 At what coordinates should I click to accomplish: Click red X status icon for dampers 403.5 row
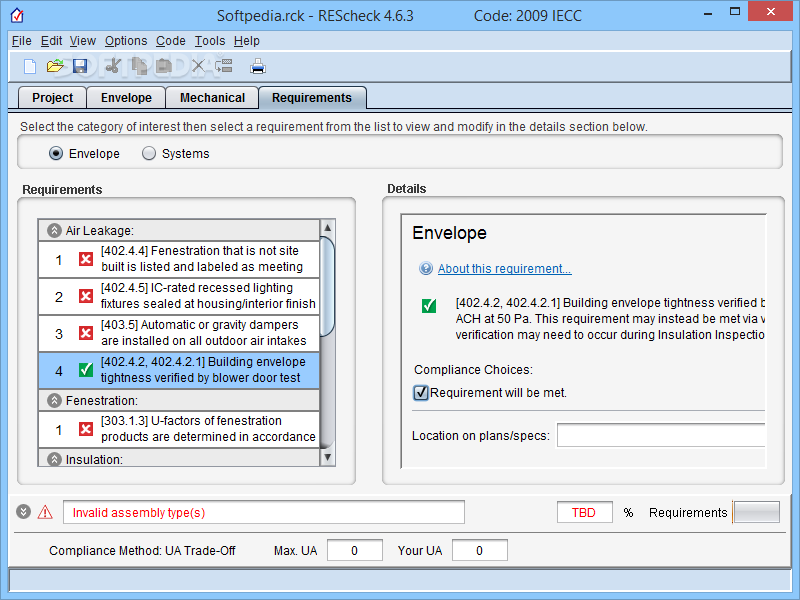point(86,333)
